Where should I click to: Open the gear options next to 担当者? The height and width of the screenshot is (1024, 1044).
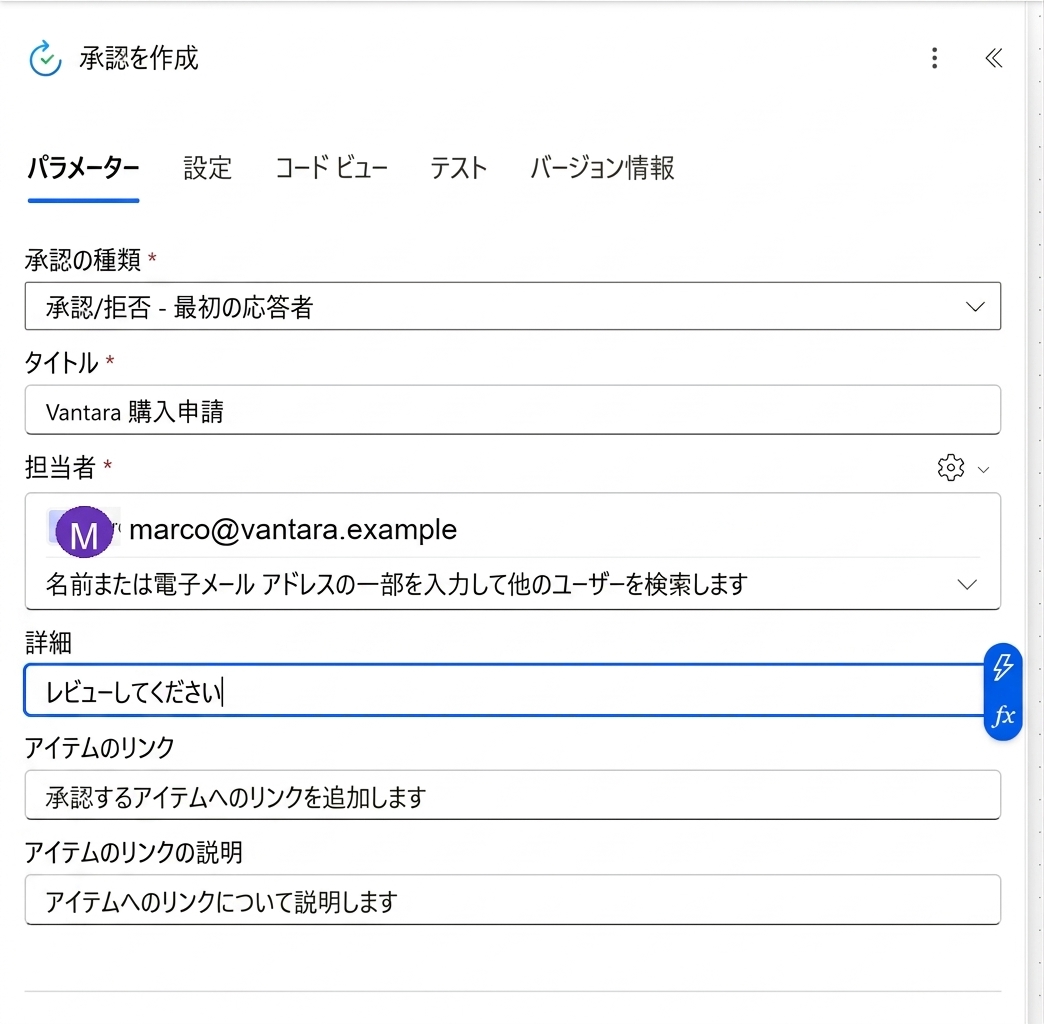[950, 468]
